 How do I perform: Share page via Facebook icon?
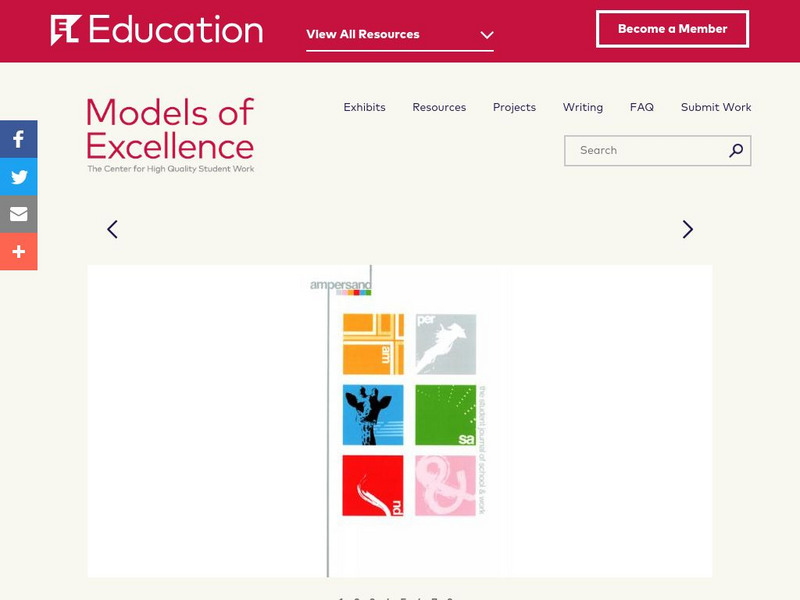pos(18,140)
